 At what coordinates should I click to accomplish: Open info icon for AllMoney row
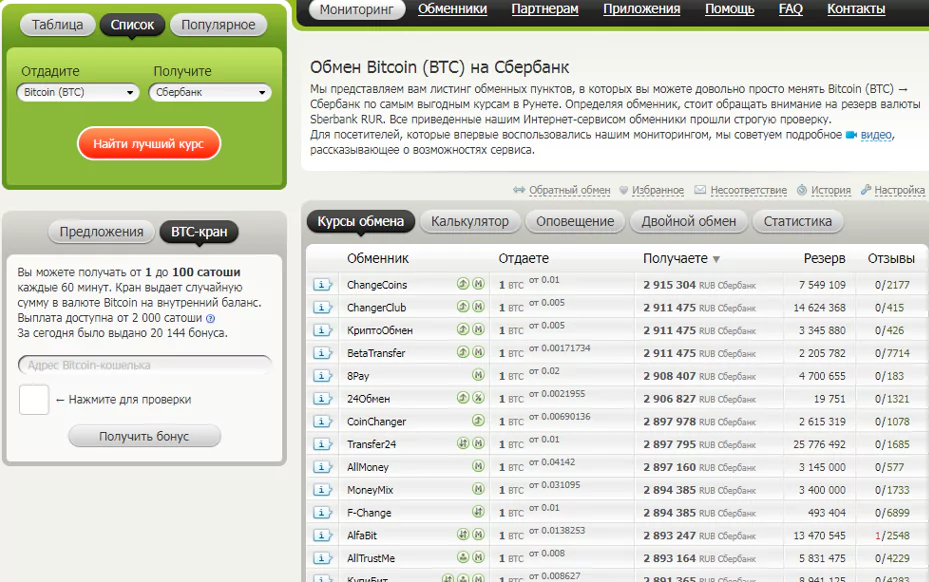coord(323,467)
